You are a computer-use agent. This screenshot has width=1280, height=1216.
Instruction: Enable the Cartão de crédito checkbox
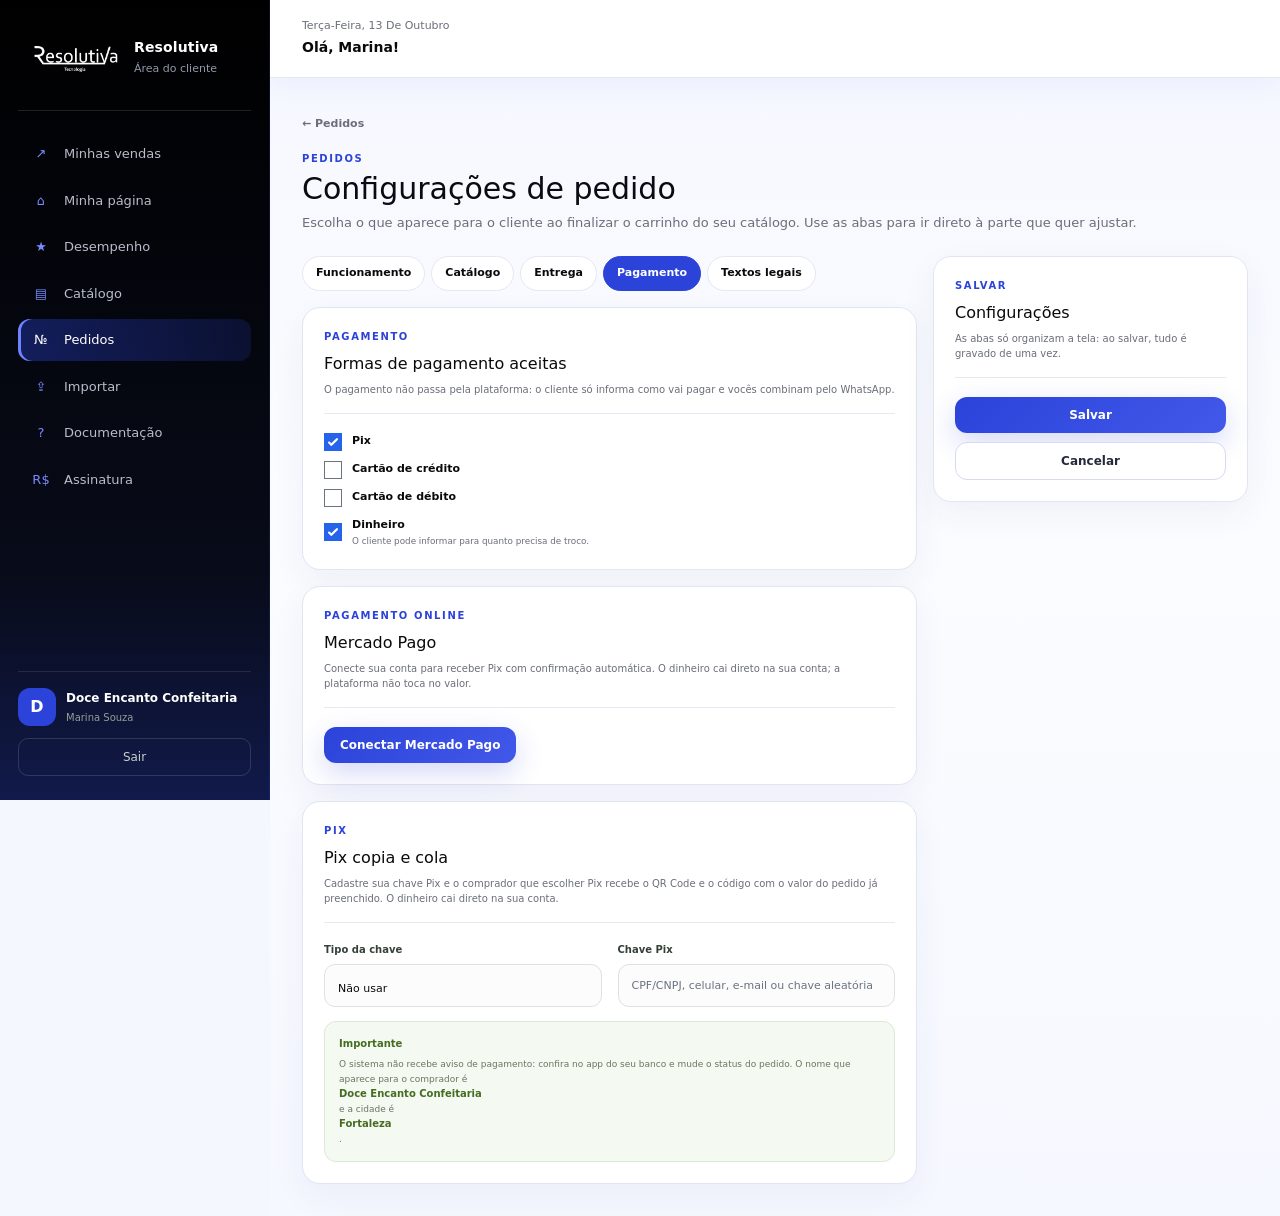click(x=333, y=470)
